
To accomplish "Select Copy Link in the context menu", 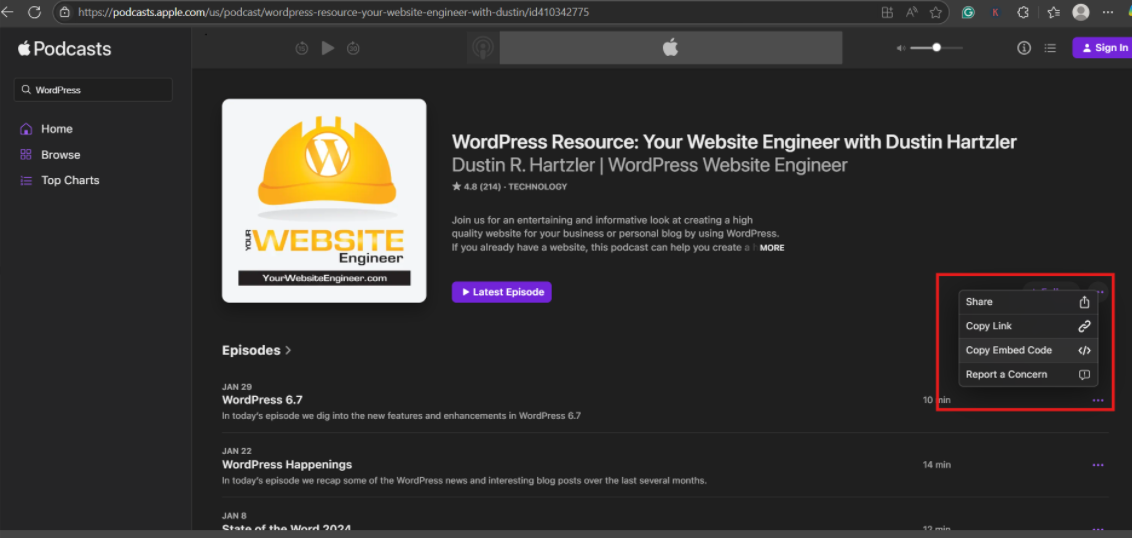I will [x=1028, y=326].
